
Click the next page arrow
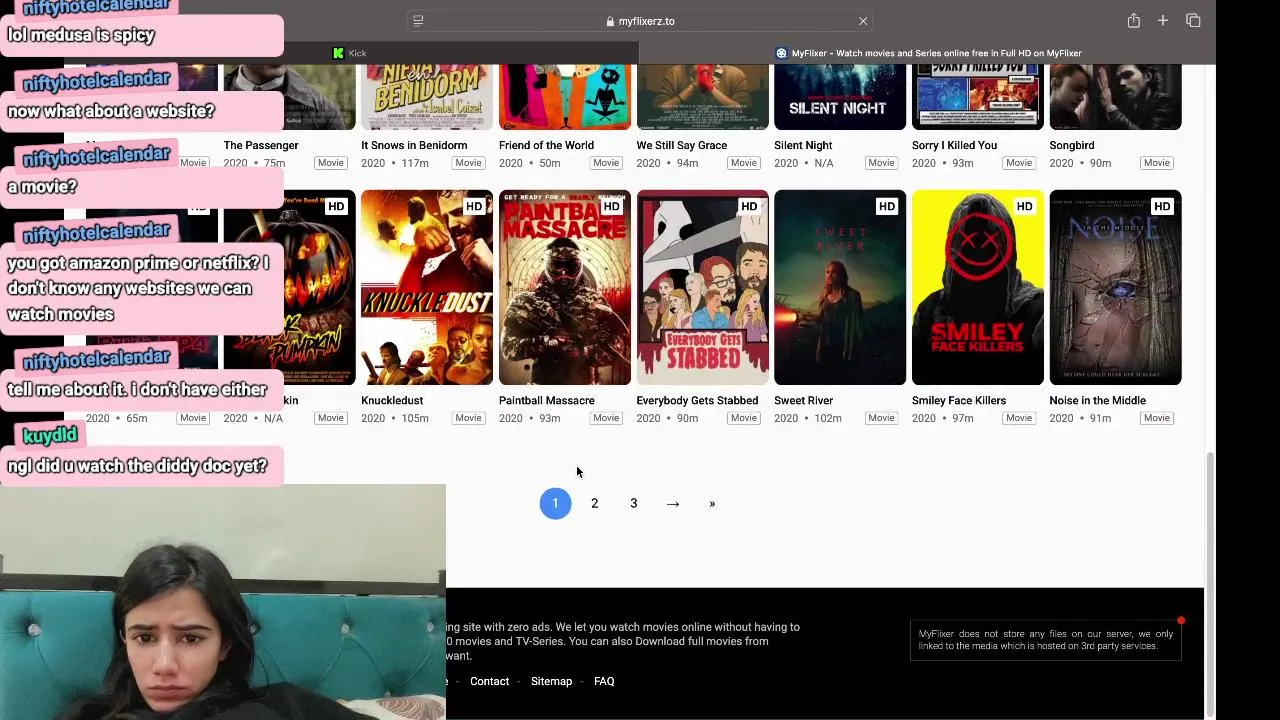[673, 503]
